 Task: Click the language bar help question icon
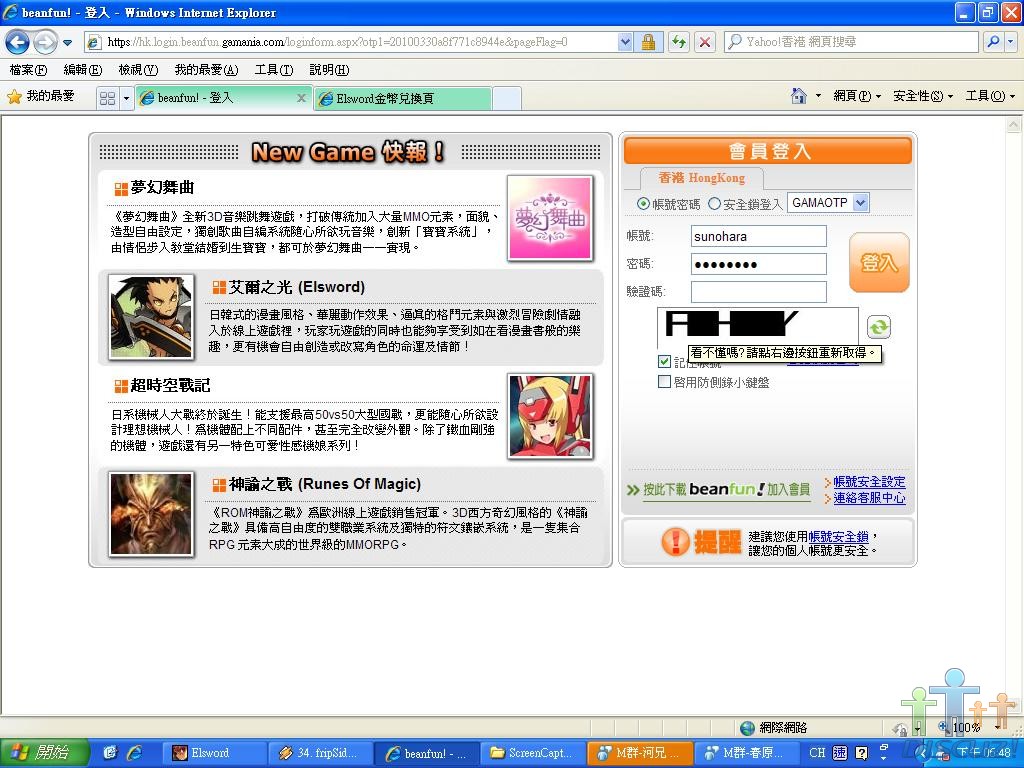tap(861, 753)
